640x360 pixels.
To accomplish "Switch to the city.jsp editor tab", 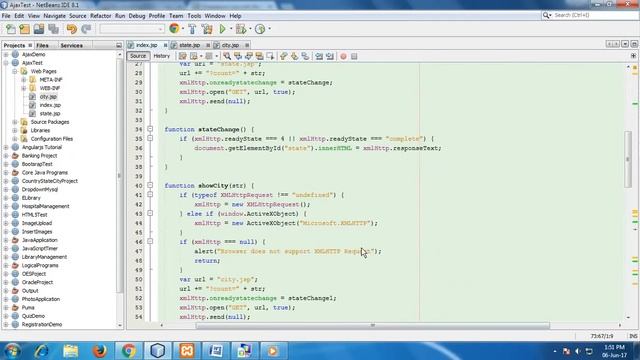I will click(x=231, y=45).
